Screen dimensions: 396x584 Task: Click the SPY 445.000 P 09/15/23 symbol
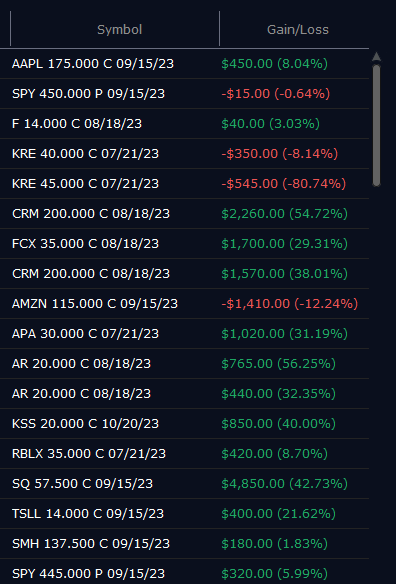pos(88,574)
